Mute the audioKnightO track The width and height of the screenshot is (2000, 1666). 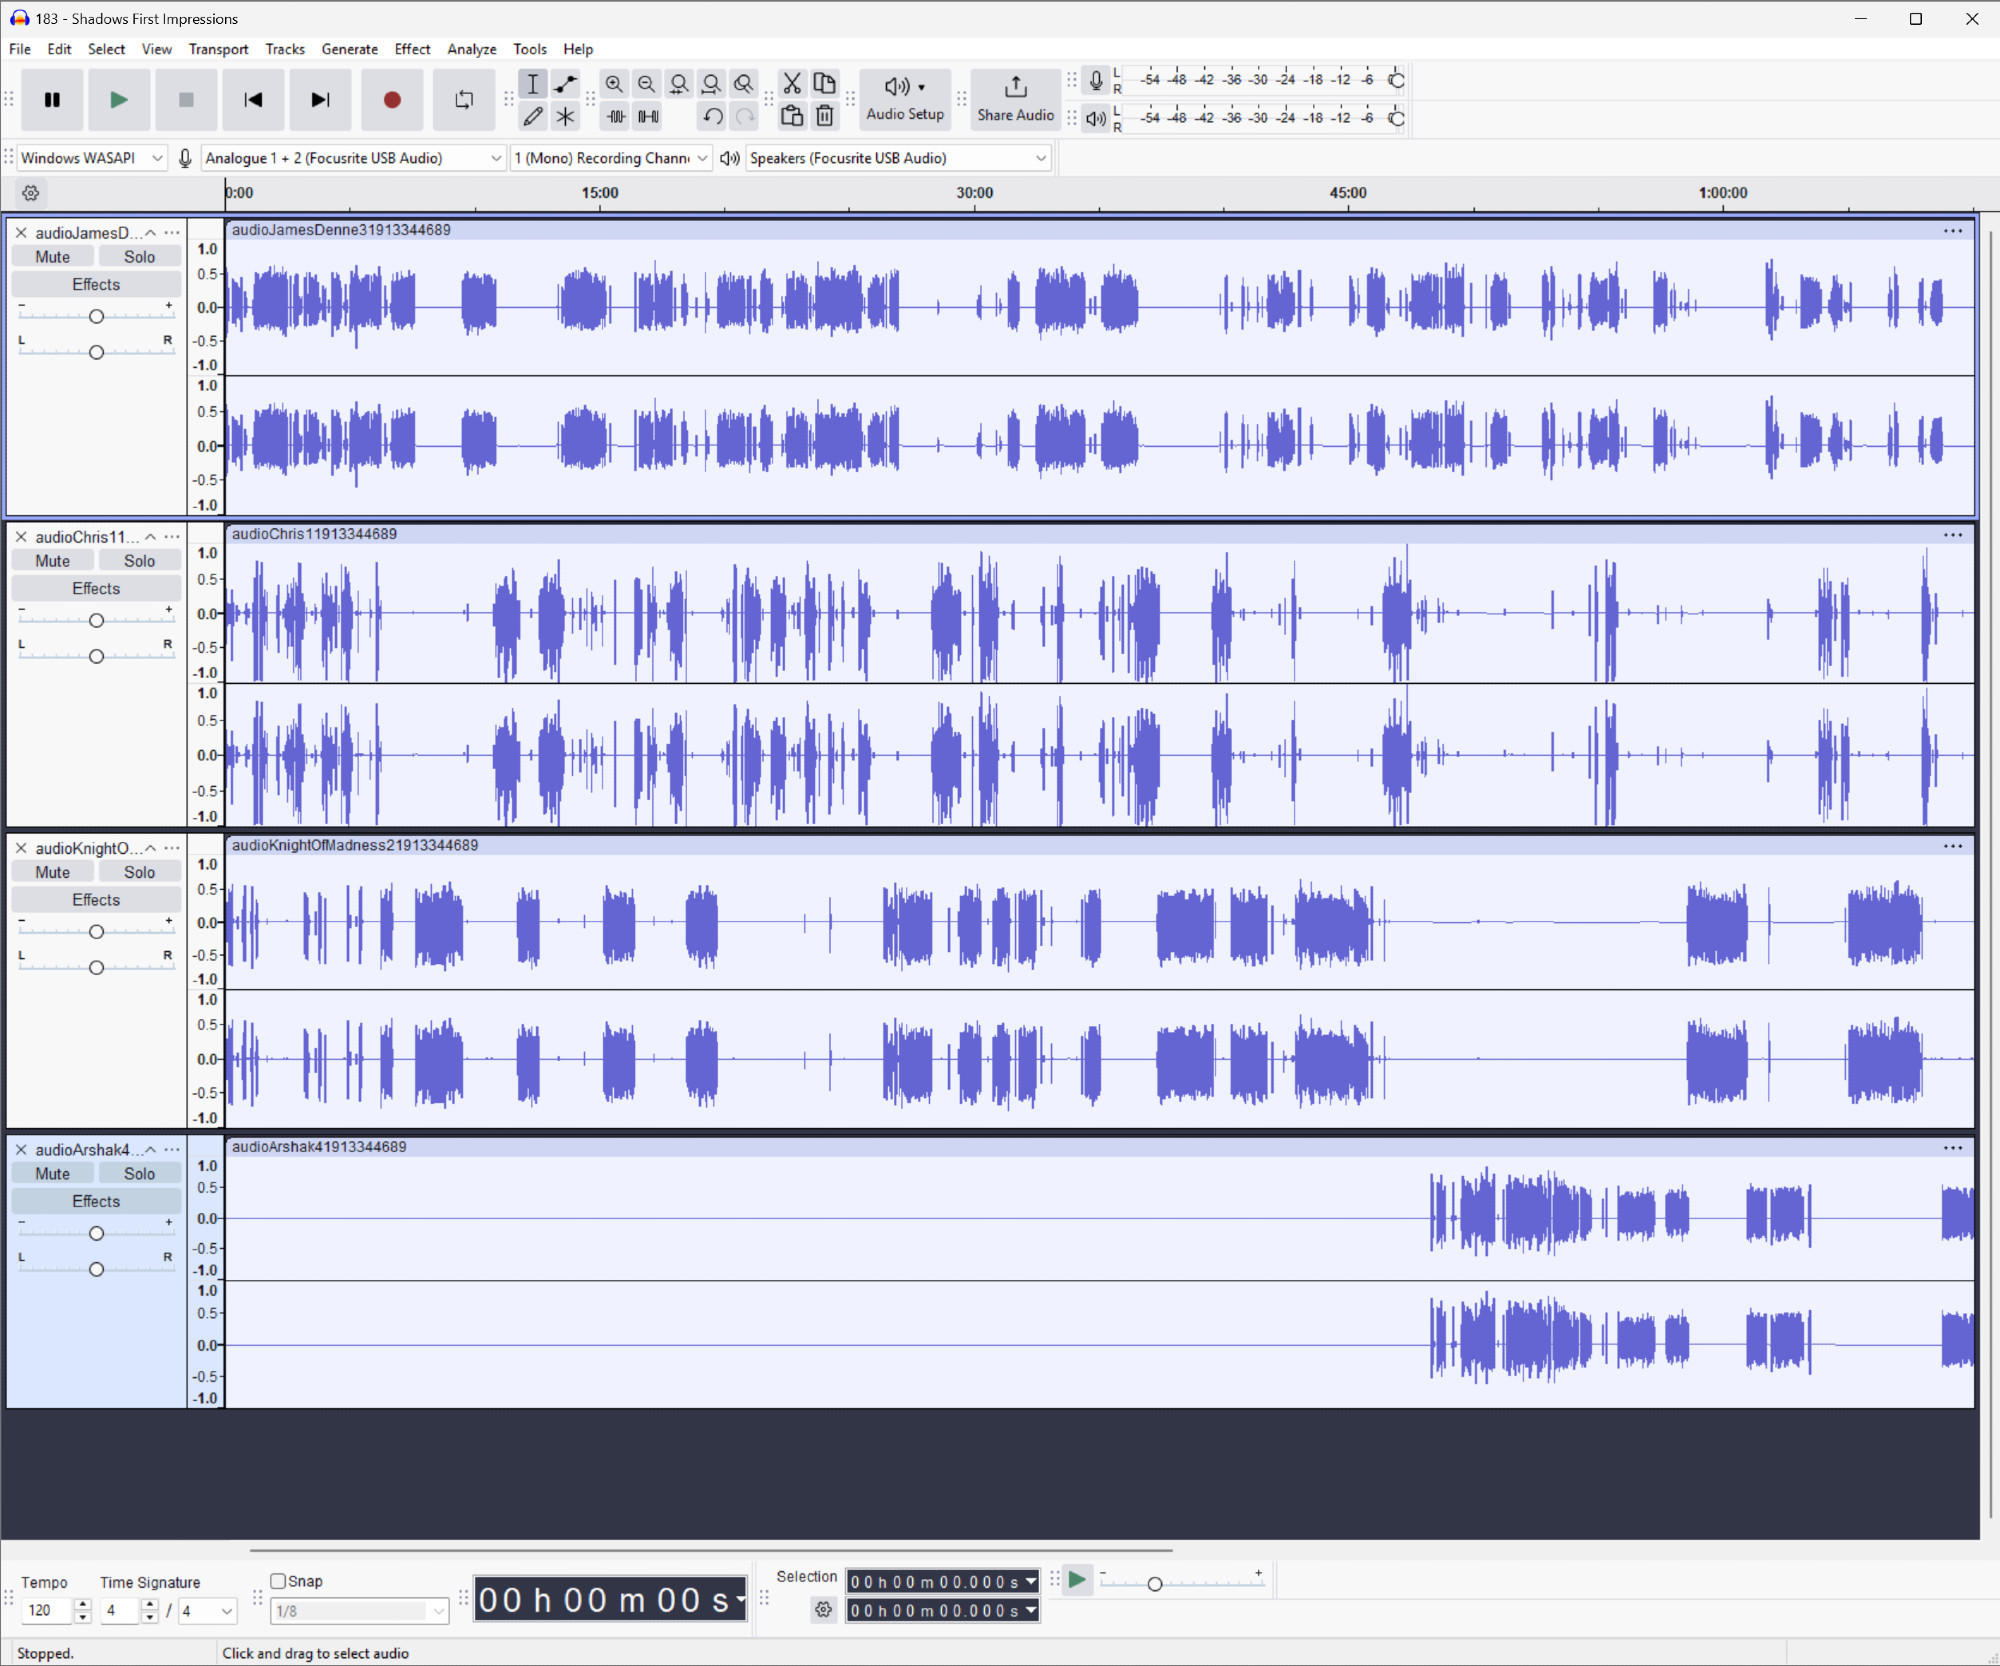pos(53,872)
